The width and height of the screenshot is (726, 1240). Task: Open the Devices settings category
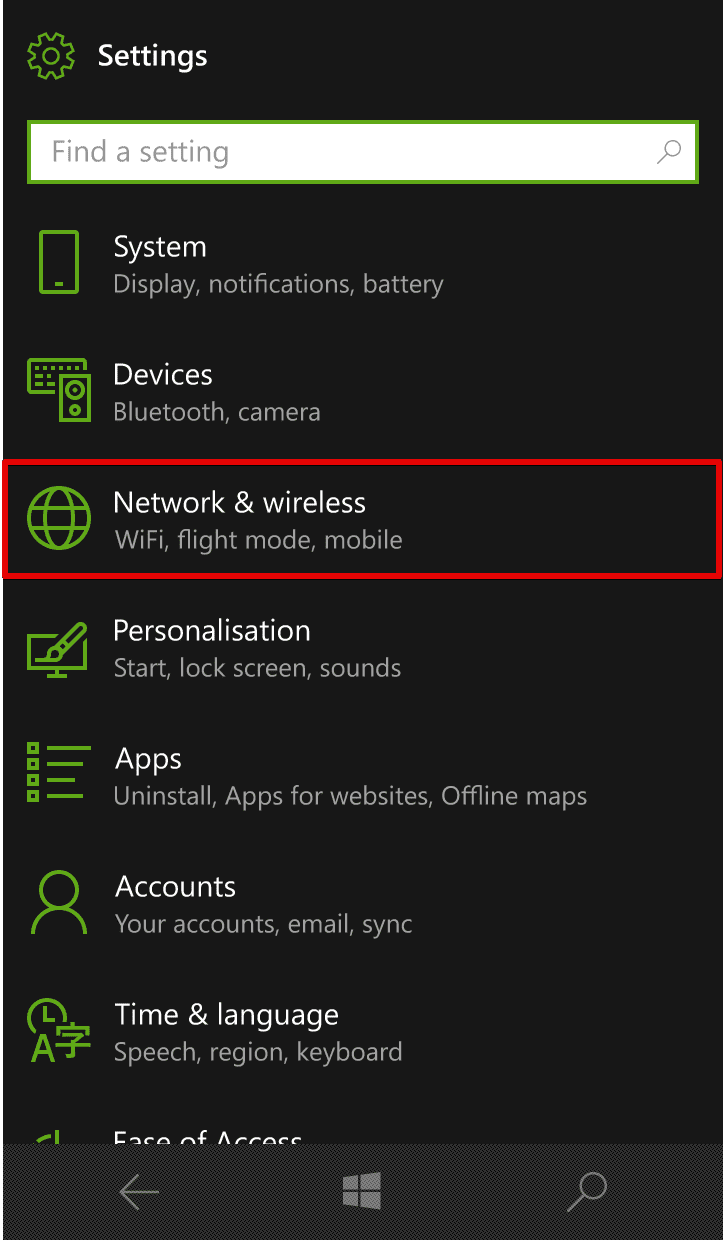(x=363, y=391)
